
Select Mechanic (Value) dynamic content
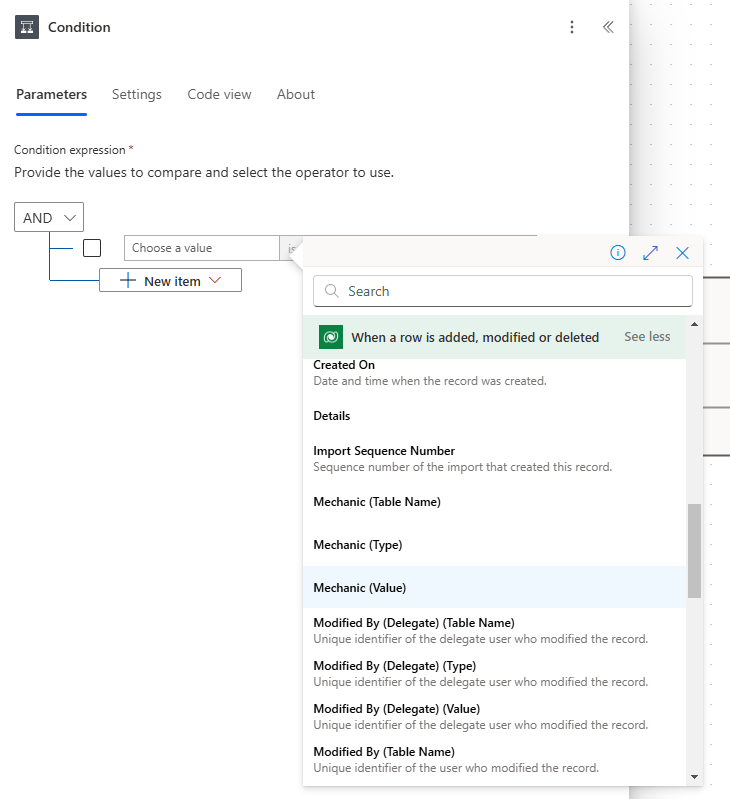pyautogui.click(x=360, y=588)
